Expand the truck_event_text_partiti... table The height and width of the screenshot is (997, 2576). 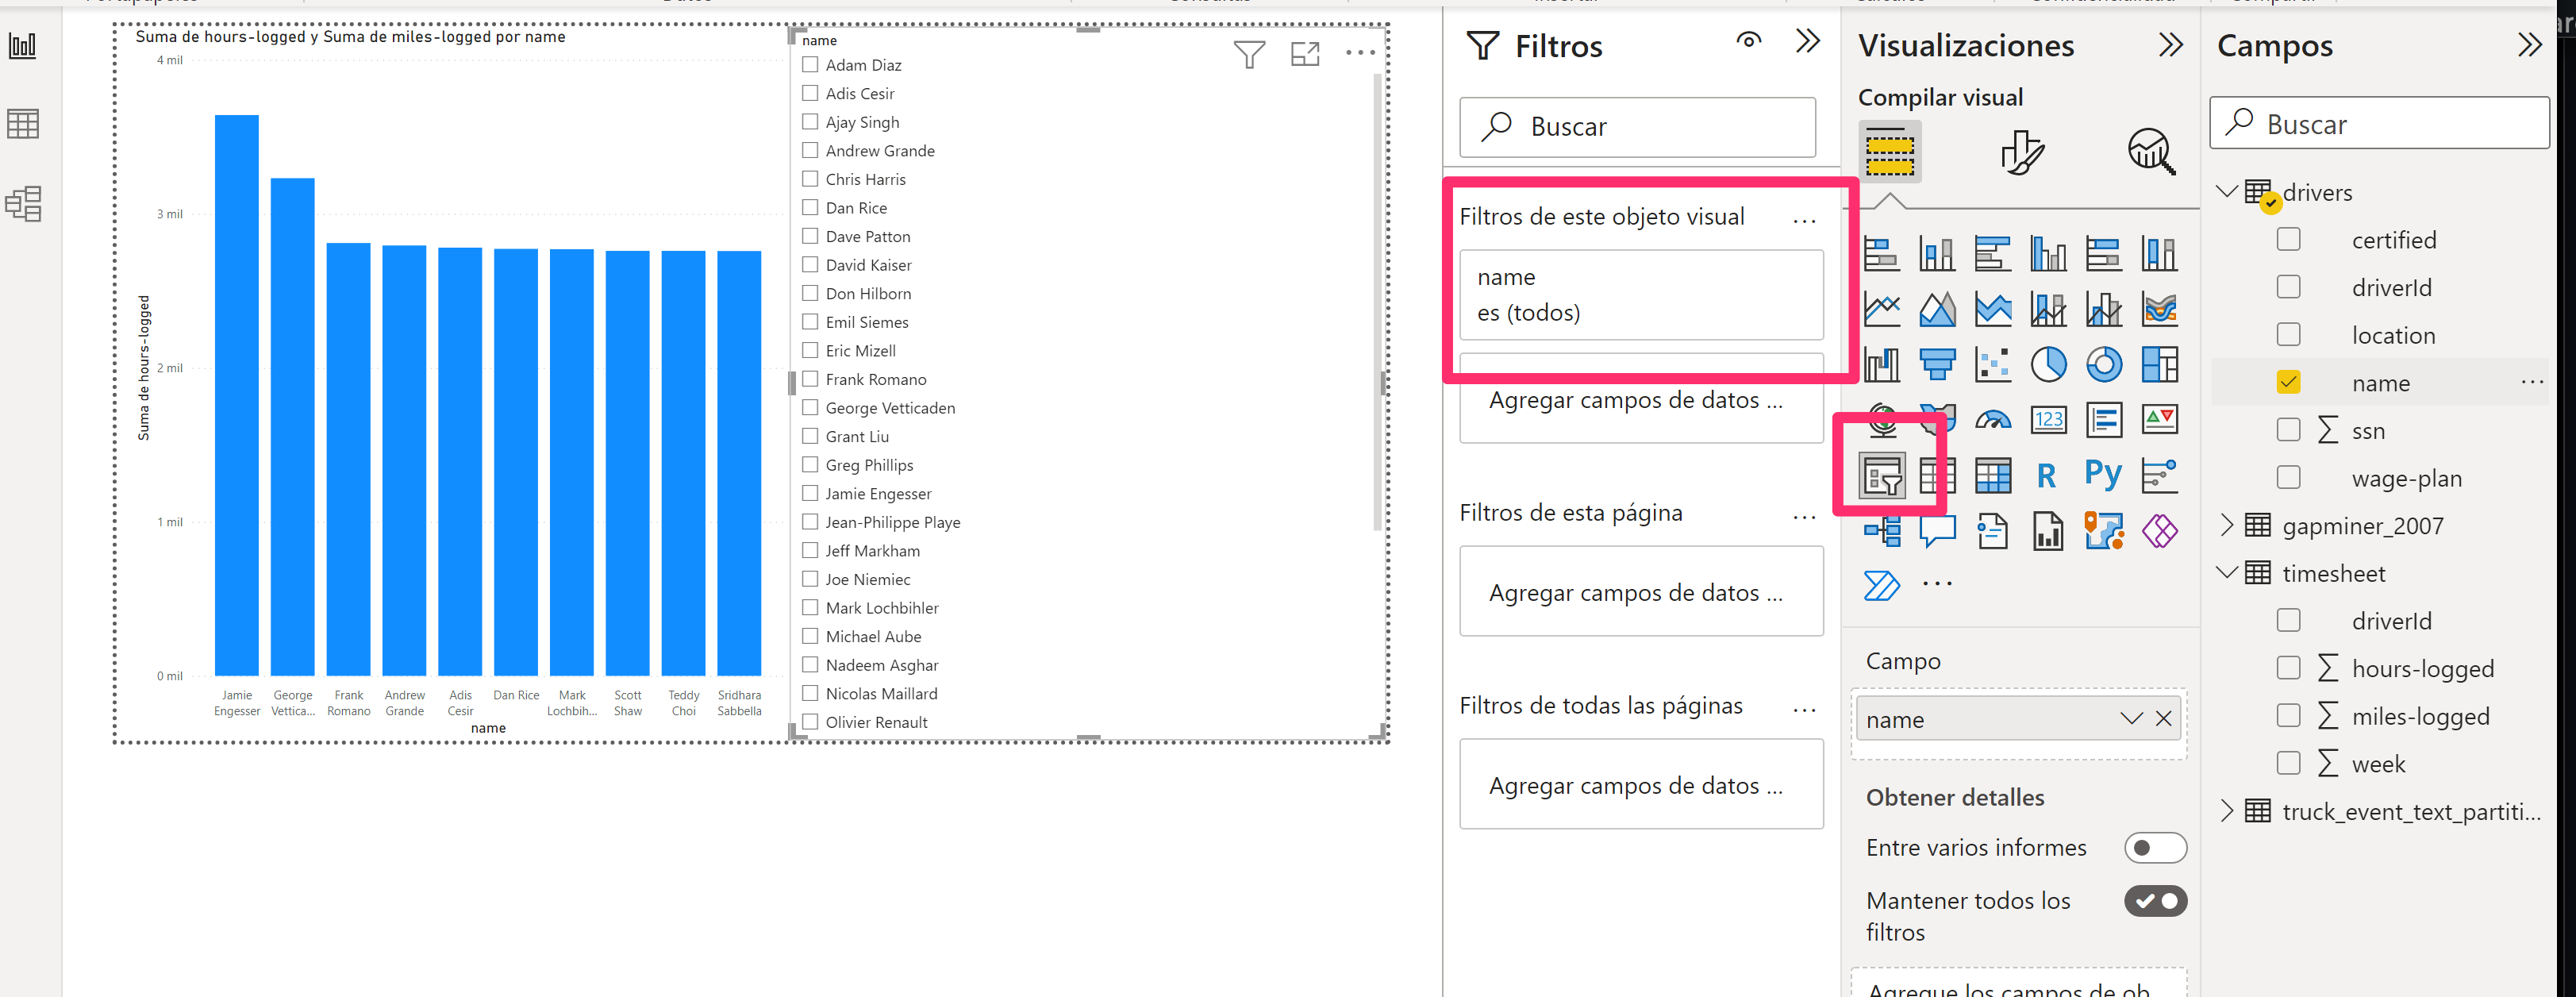[2226, 811]
